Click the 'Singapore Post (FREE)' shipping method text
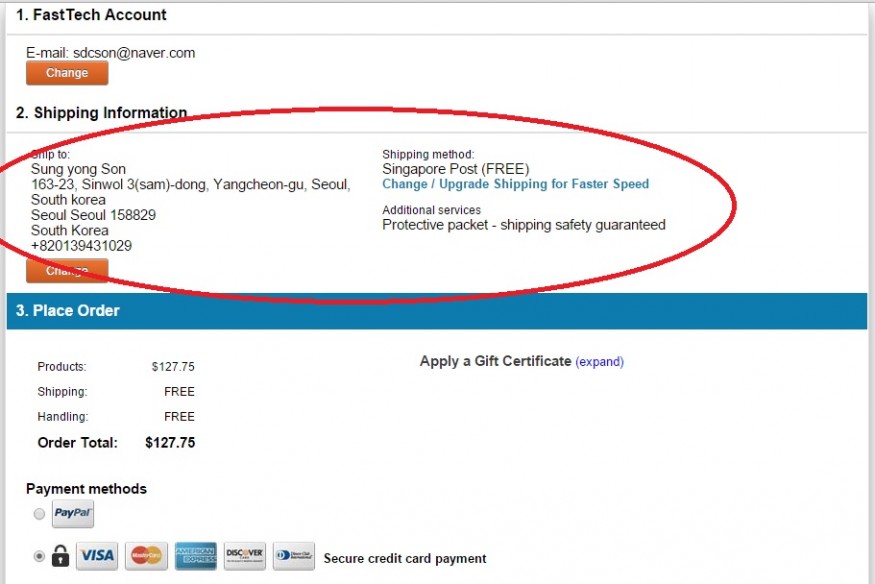Image resolution: width=875 pixels, height=584 pixels. click(x=455, y=169)
